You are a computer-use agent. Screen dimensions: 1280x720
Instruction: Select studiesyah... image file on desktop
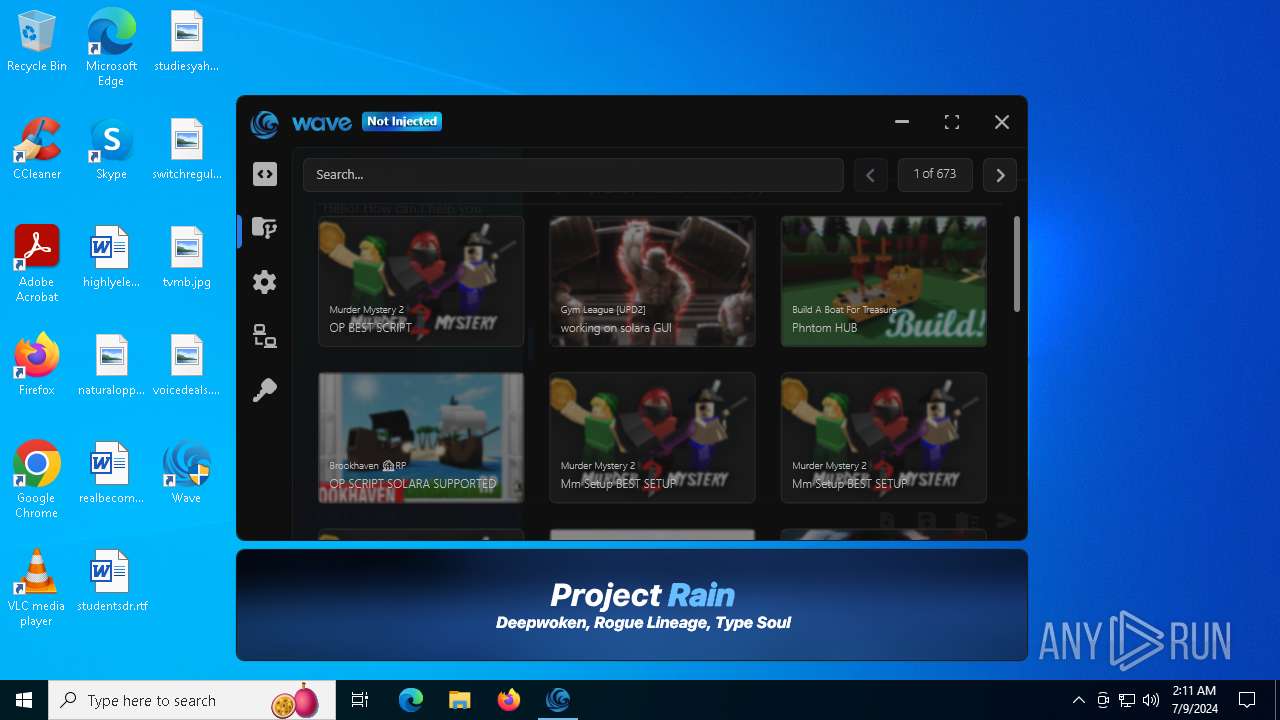tap(186, 41)
